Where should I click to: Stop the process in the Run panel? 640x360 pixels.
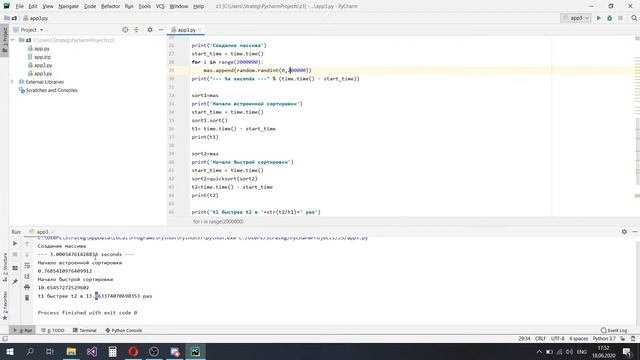tap(15, 254)
